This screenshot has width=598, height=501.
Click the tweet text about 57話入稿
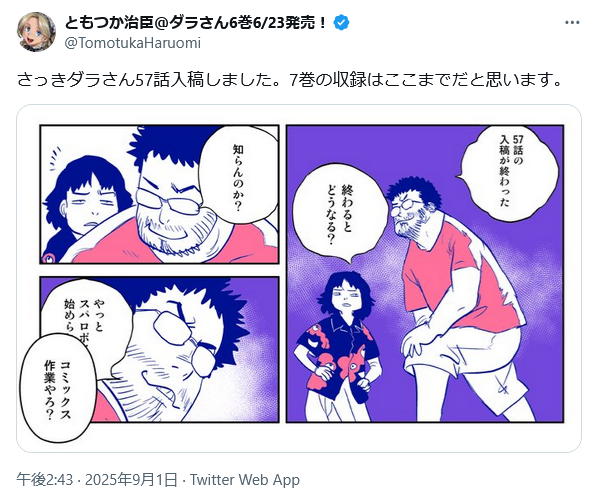290,80
